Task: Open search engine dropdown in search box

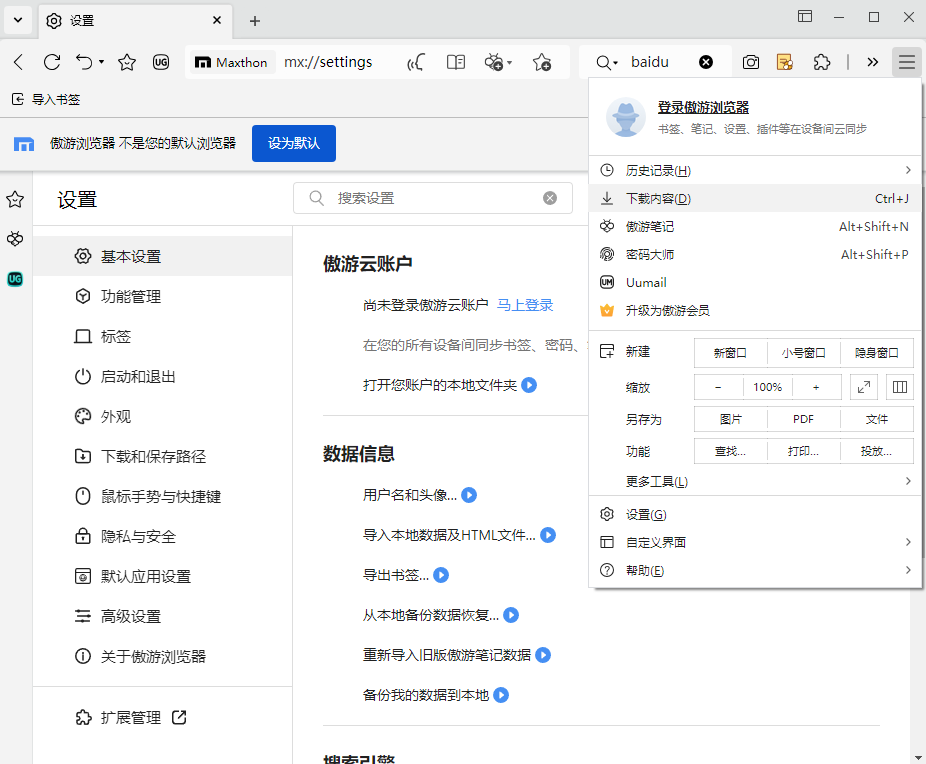Action: tap(607, 62)
